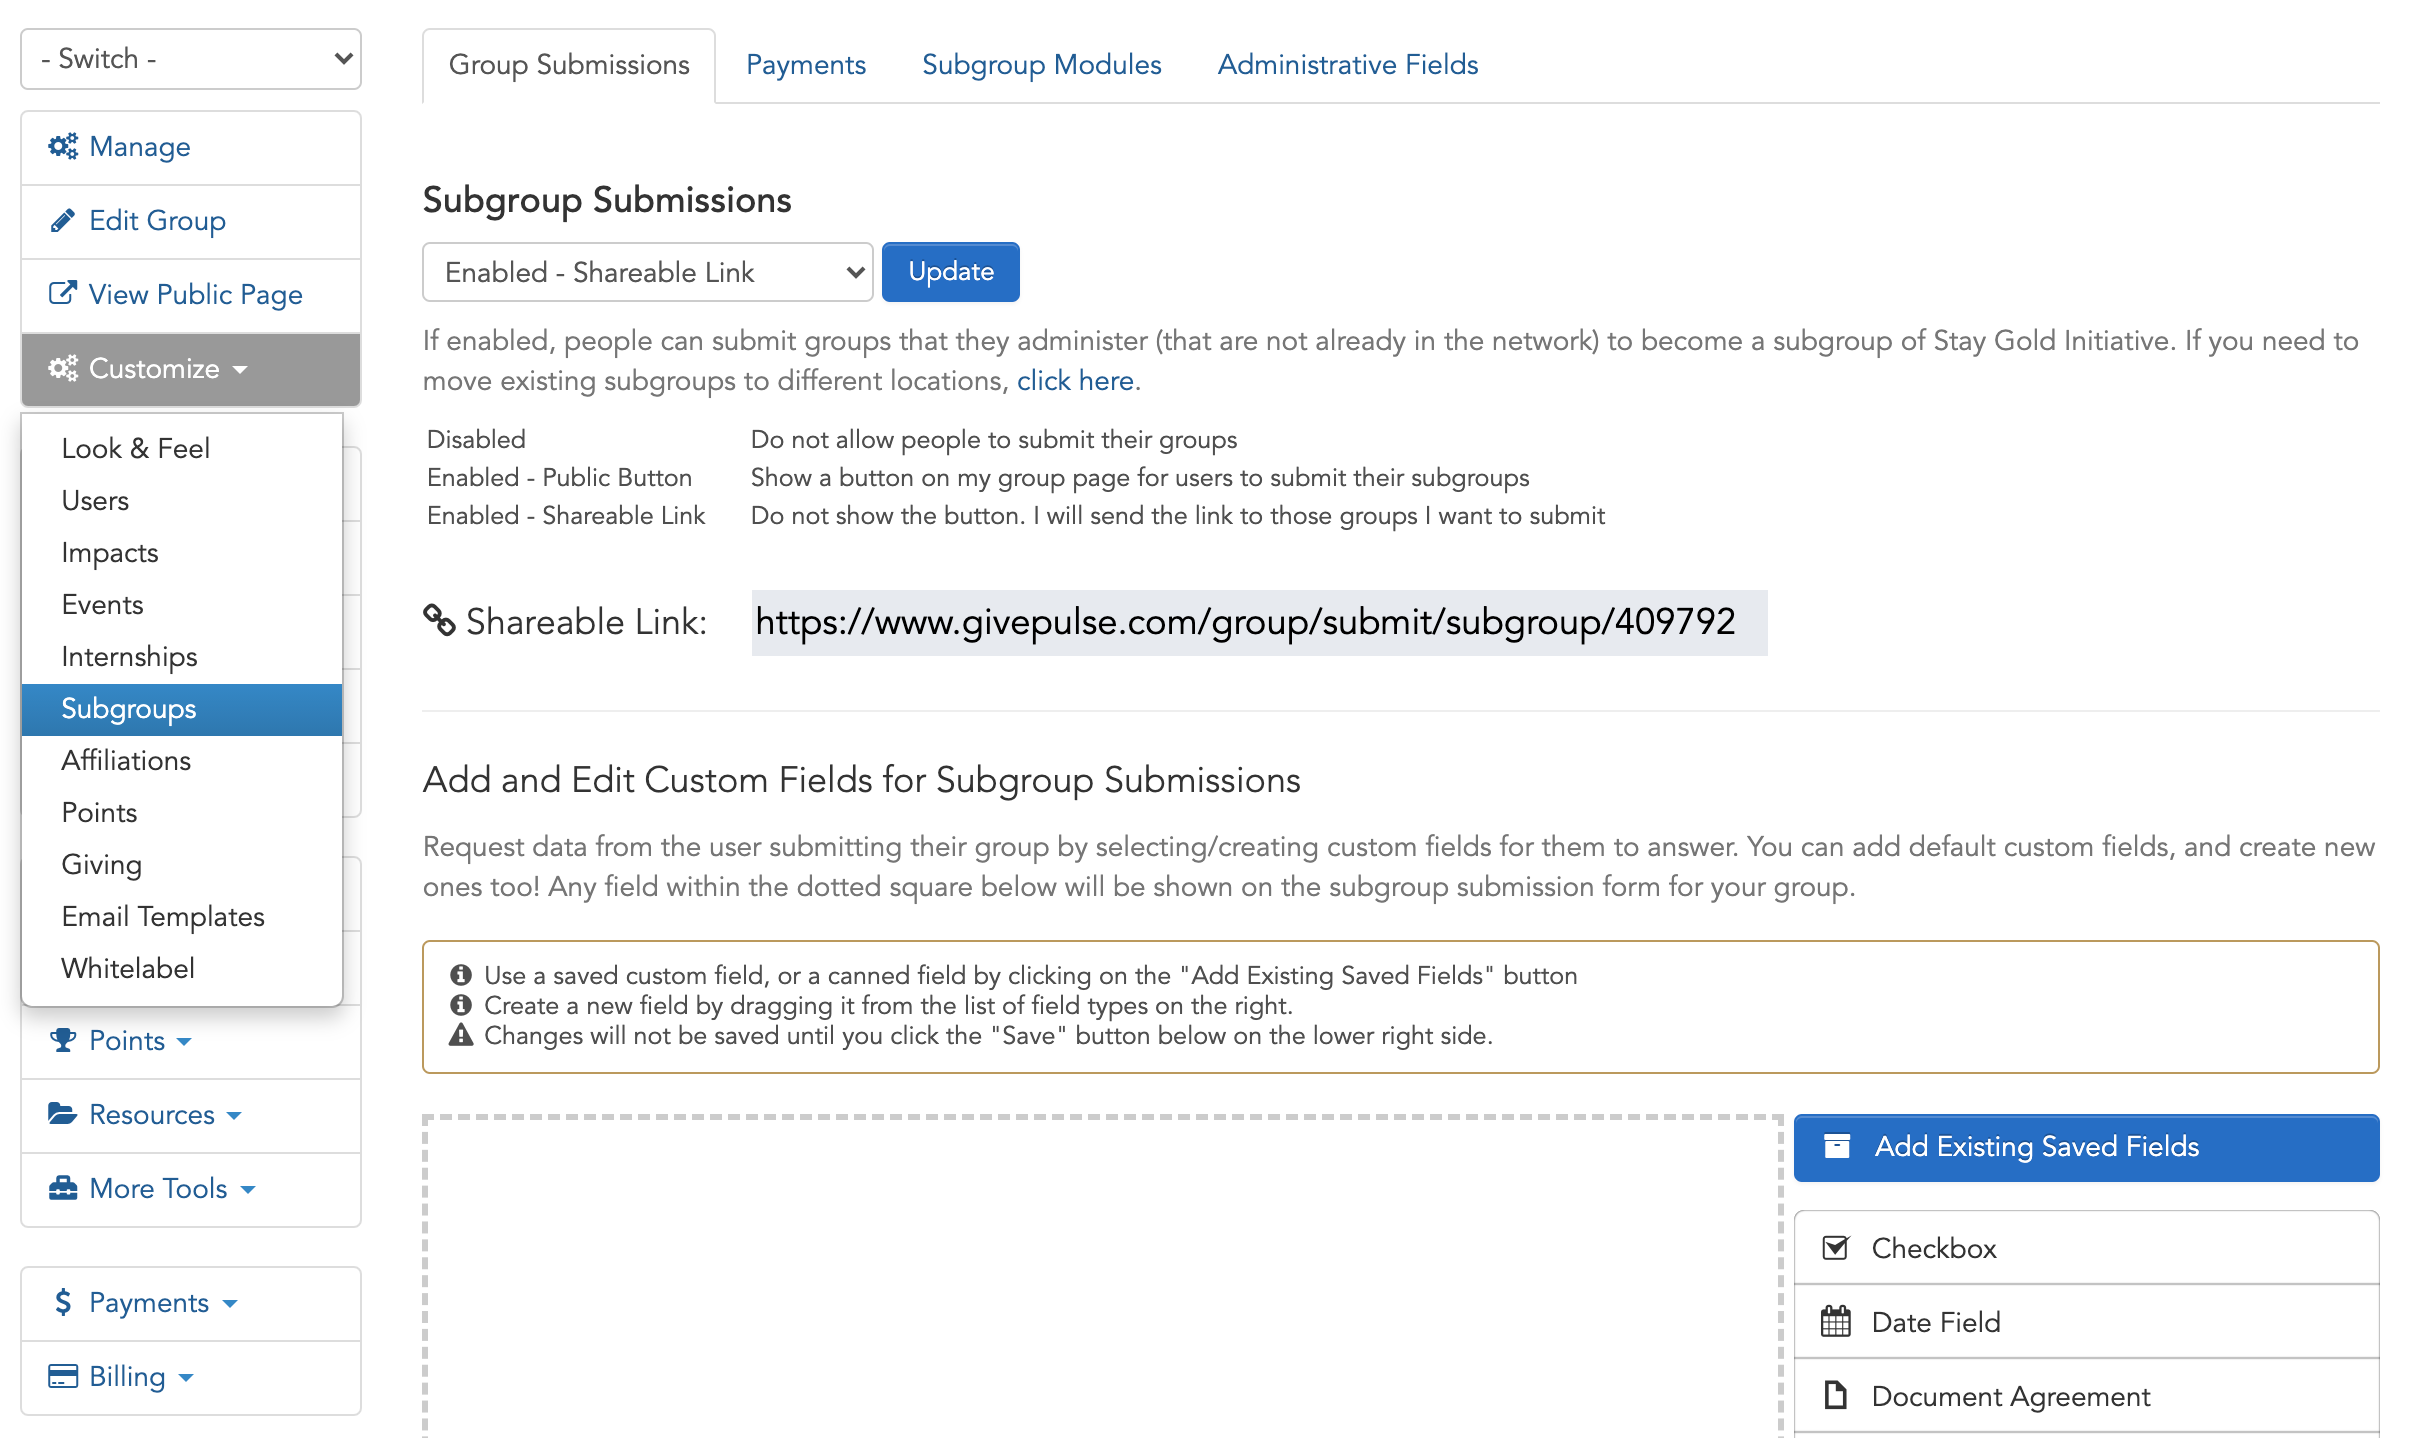Open the Administrative Fields tab
The width and height of the screenshot is (2420, 1438).
pyautogui.click(x=1347, y=64)
